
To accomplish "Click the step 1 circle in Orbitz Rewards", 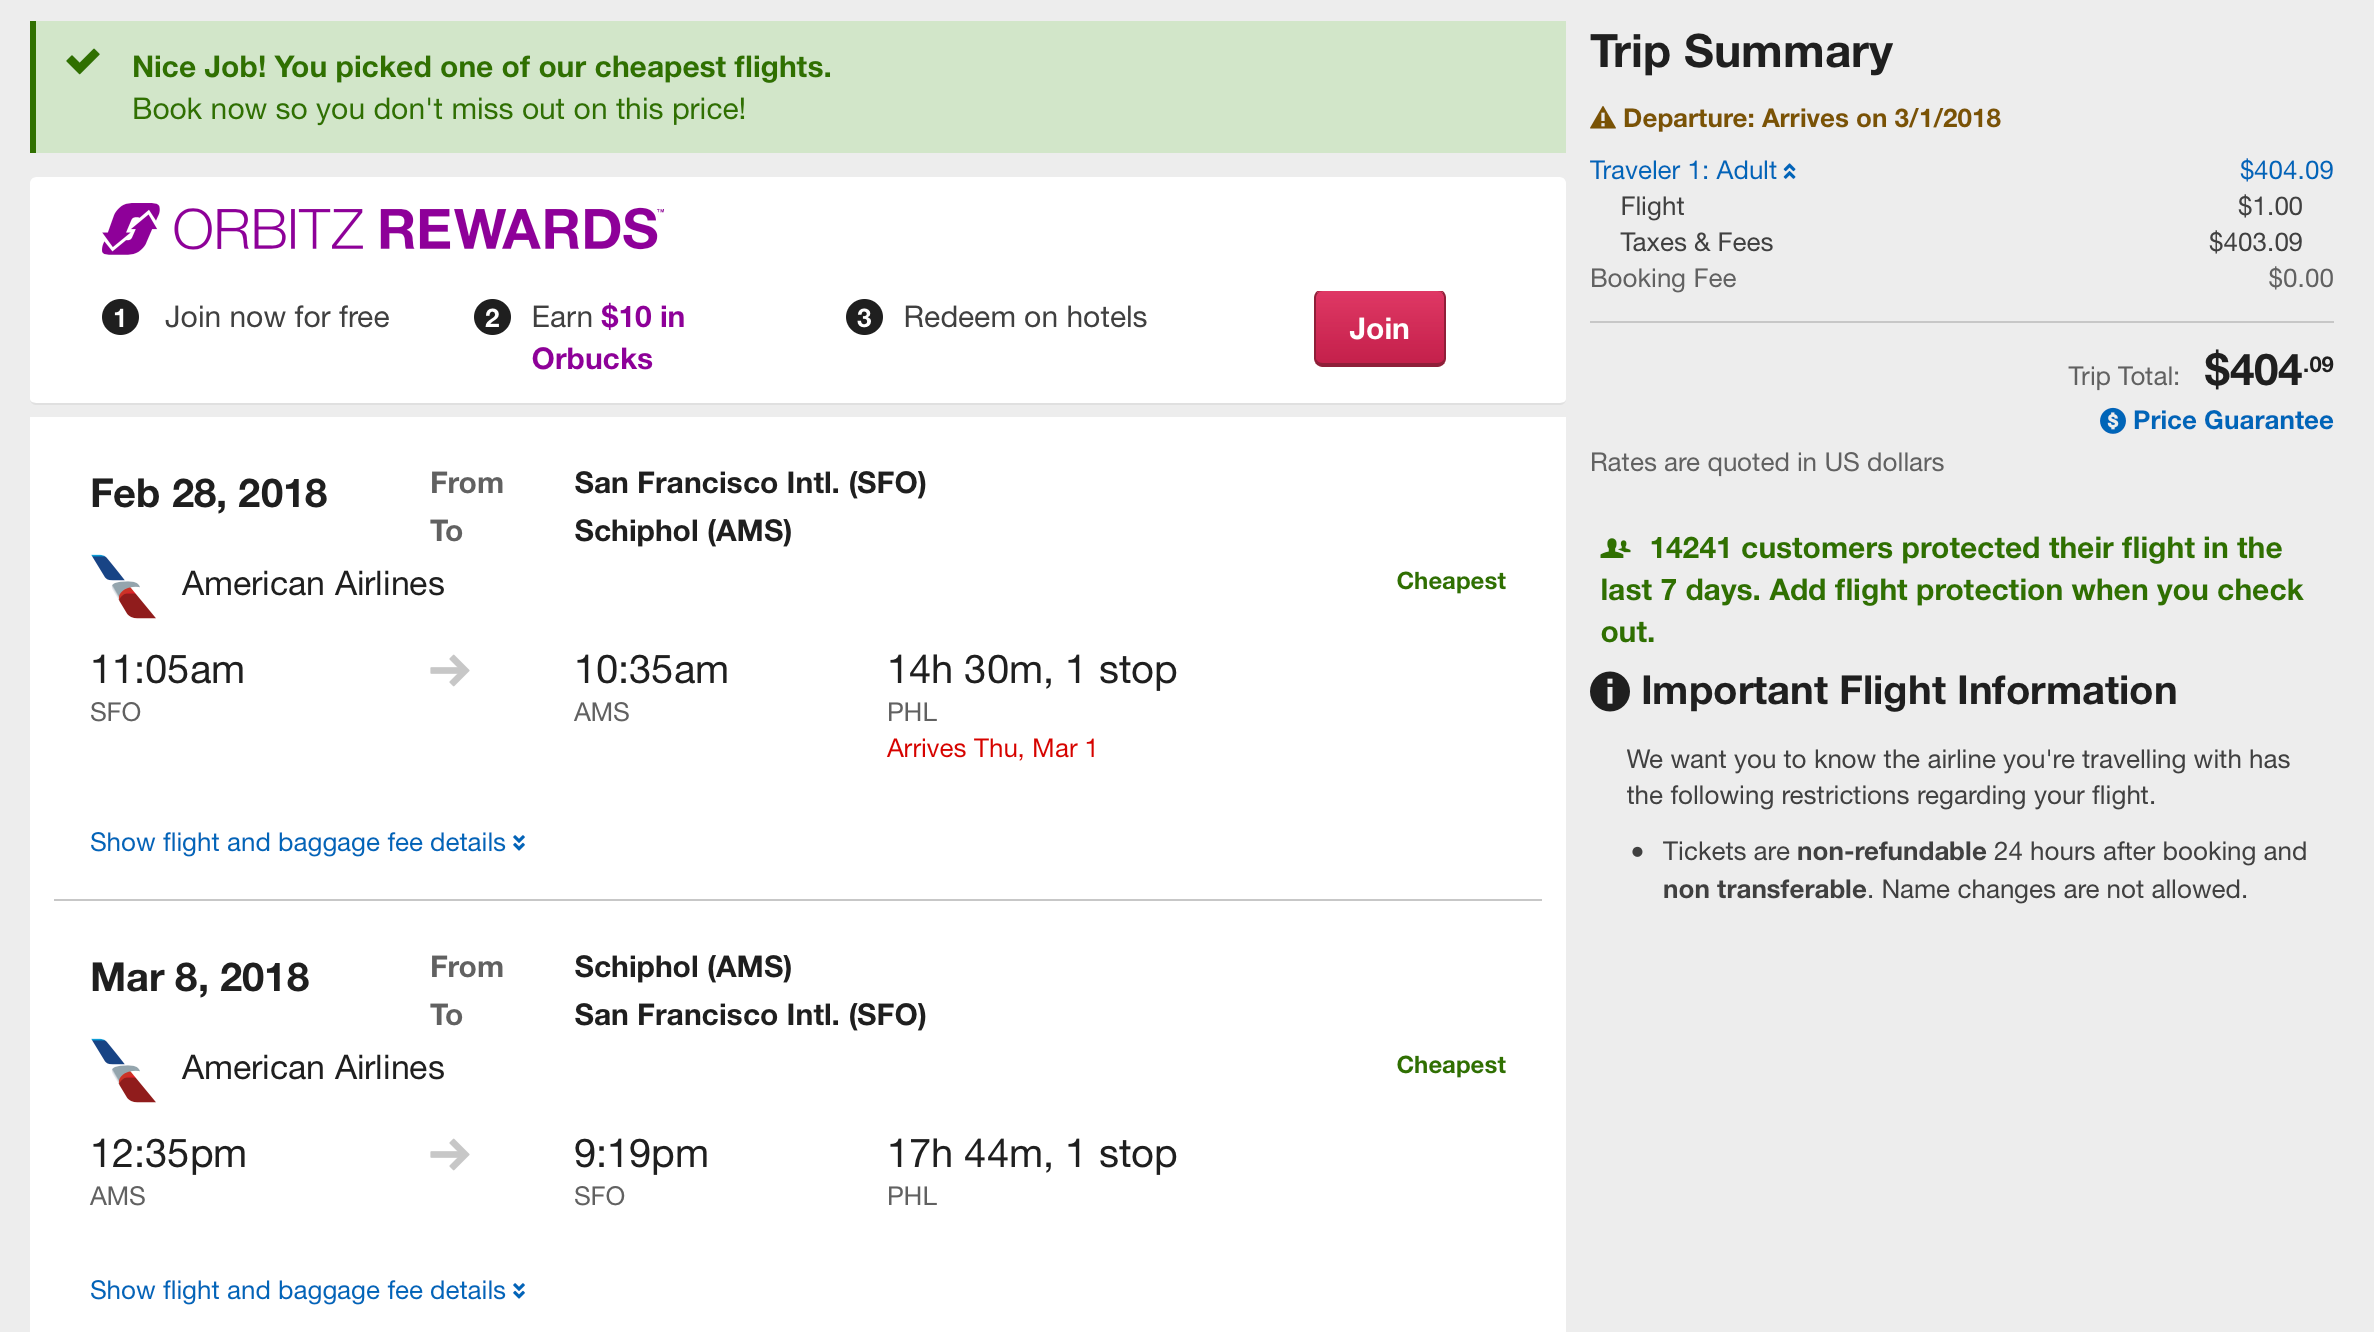I will [x=120, y=318].
